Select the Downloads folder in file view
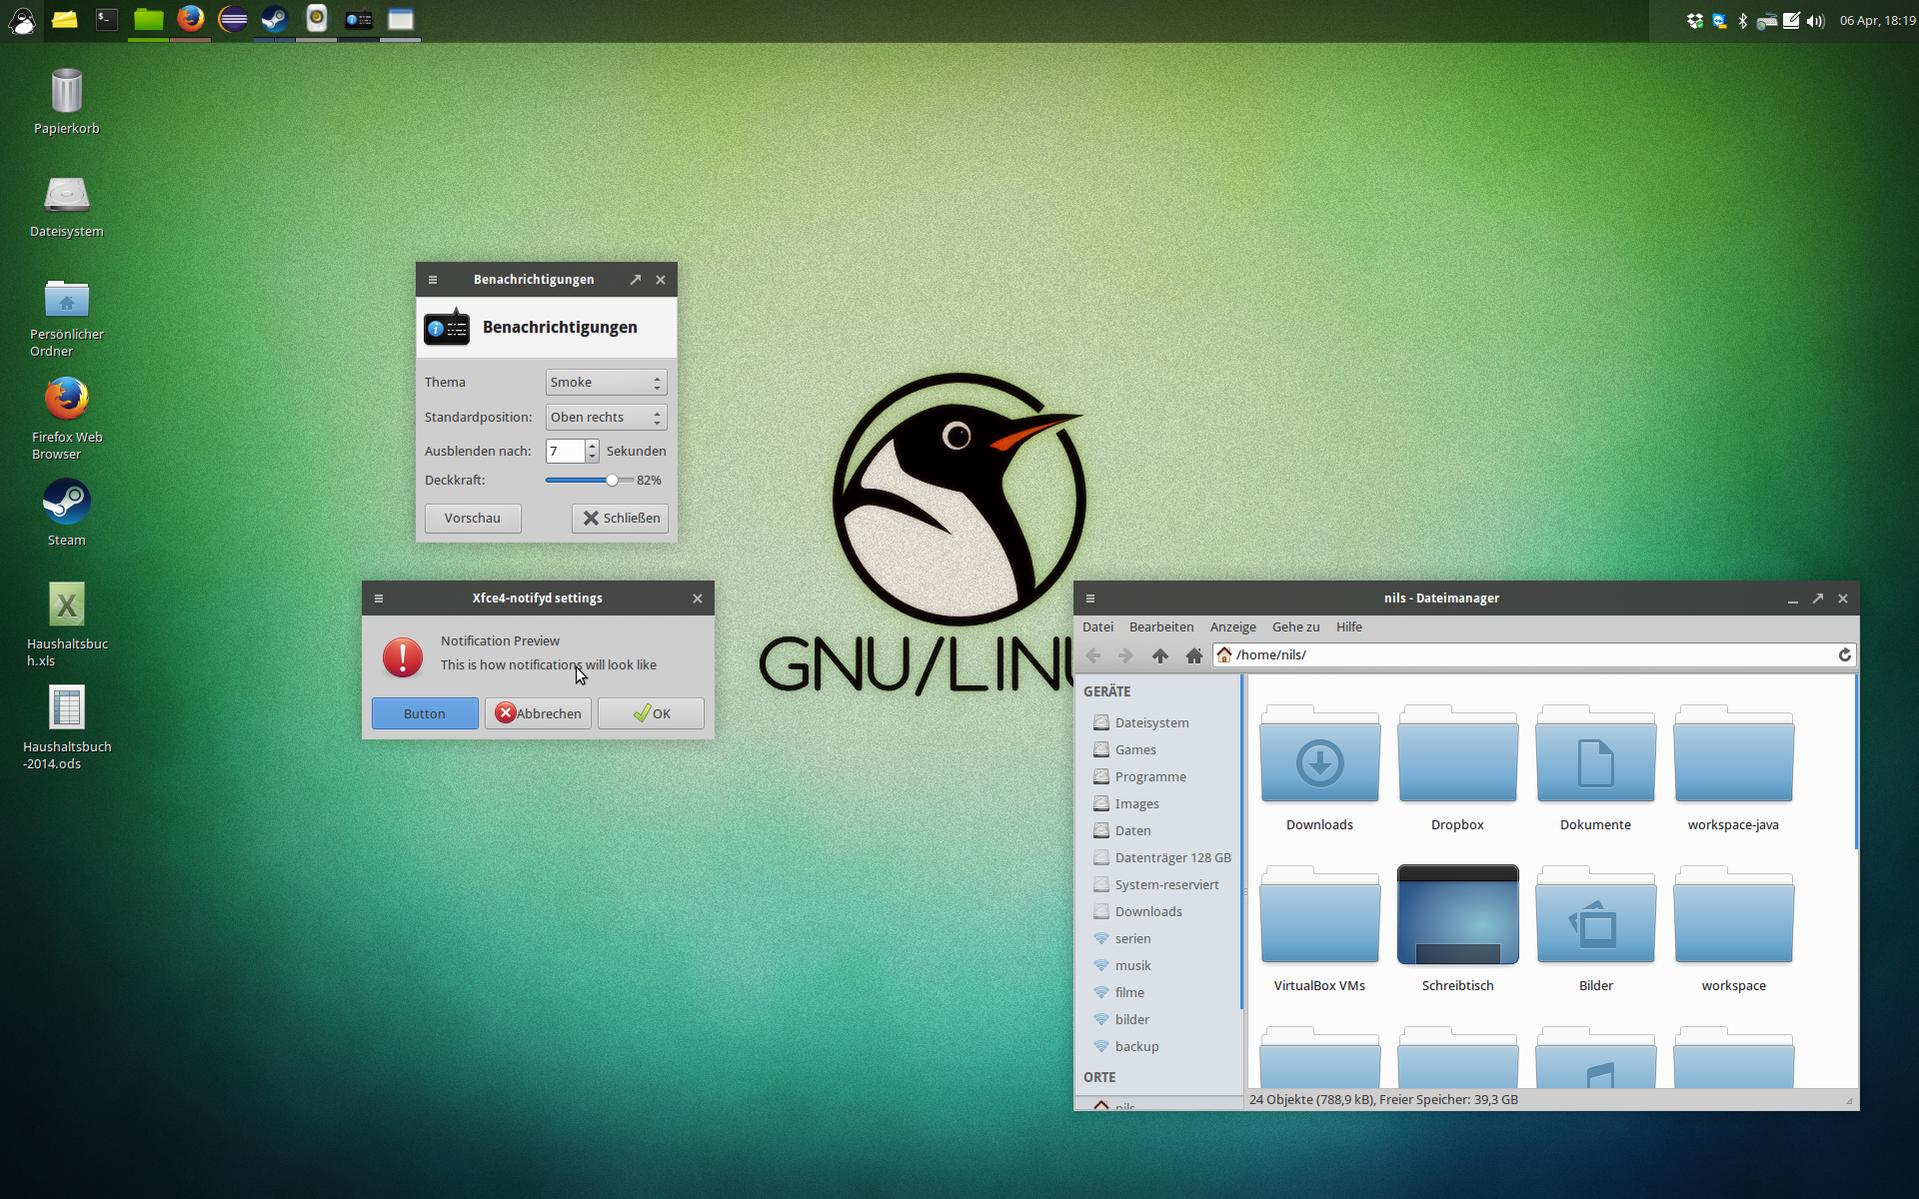 point(1319,768)
